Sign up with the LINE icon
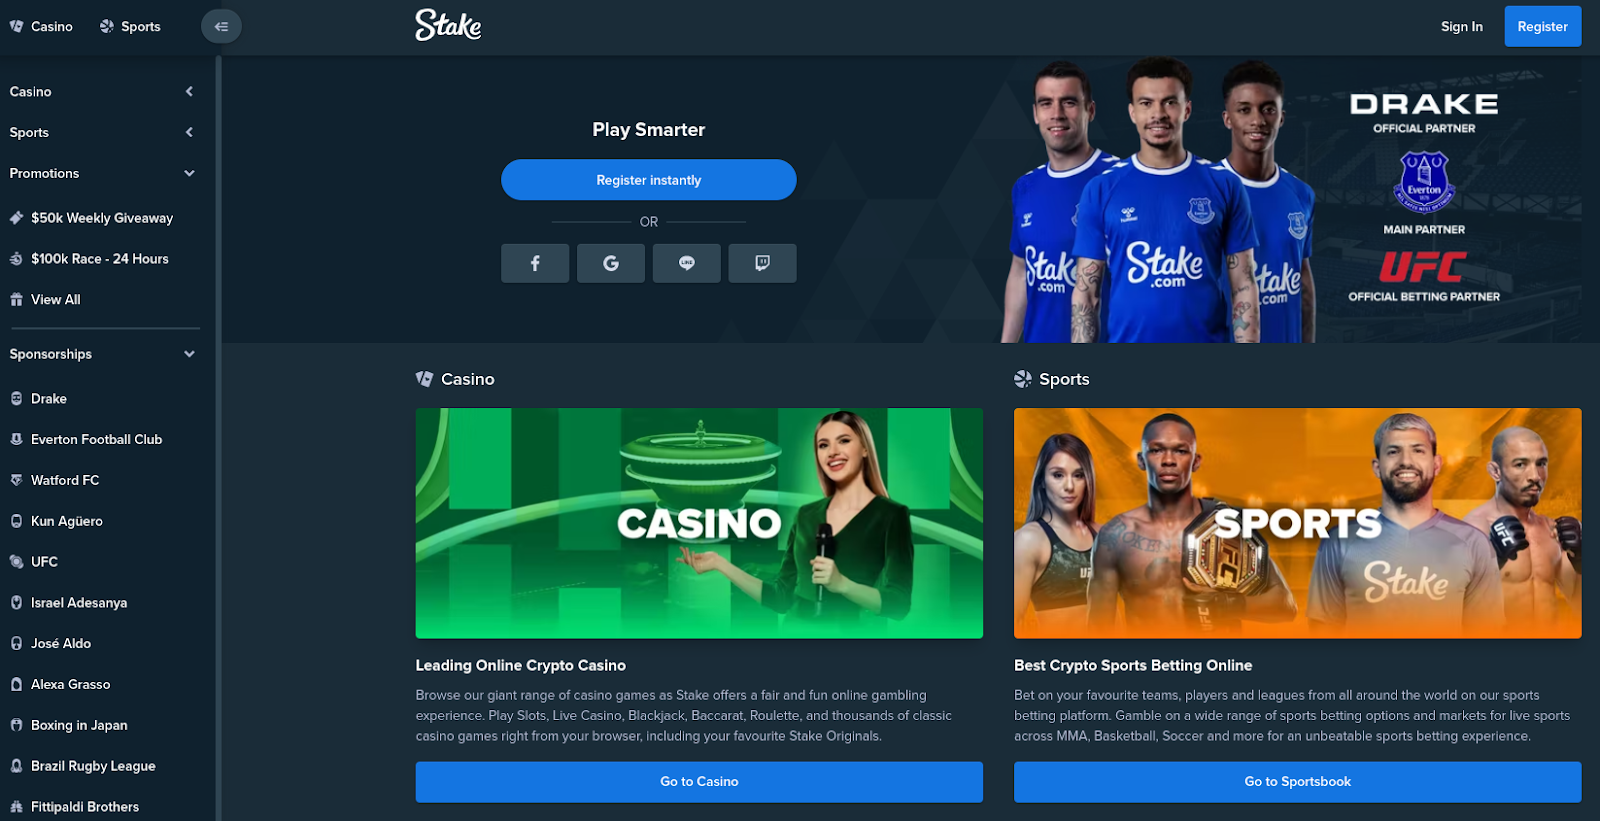 point(687,263)
